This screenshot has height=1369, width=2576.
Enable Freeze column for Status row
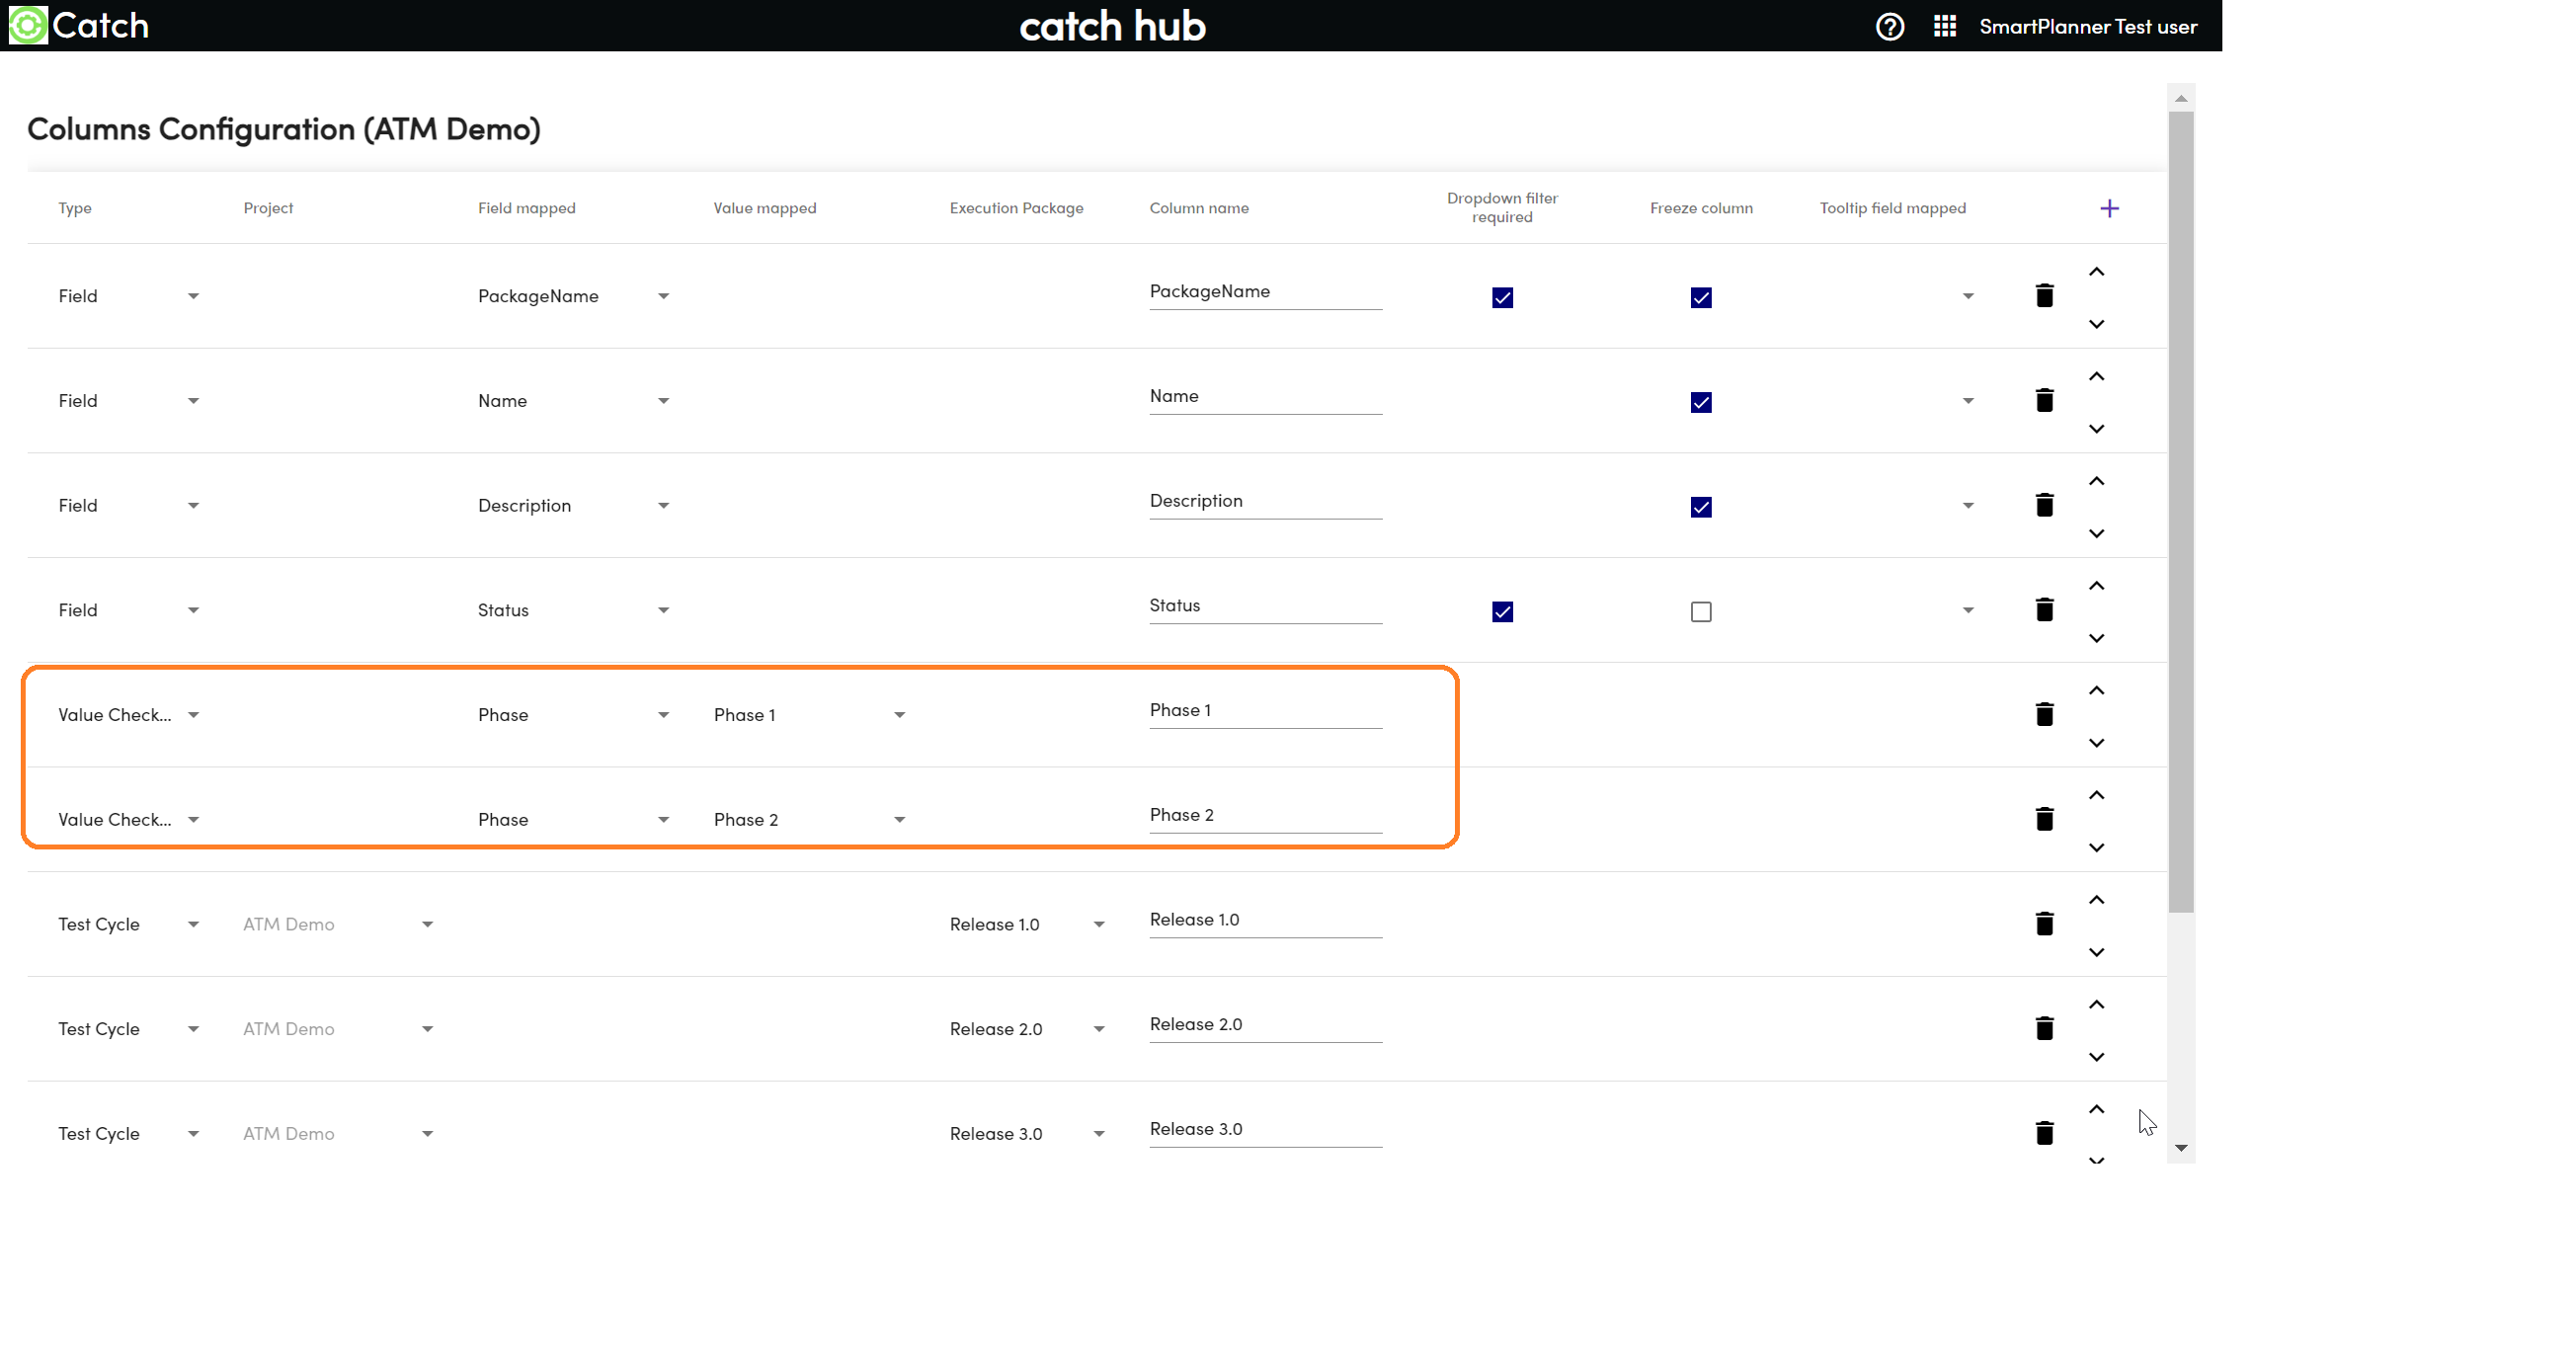pos(1700,612)
